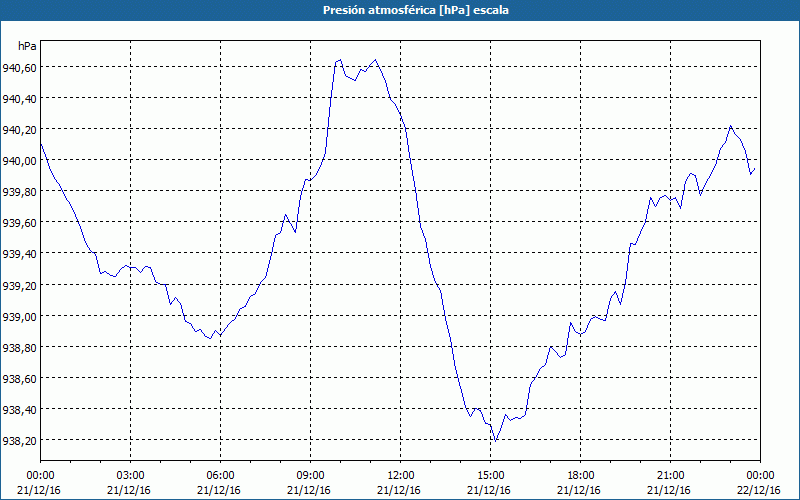Click the 15:00 time label
This screenshot has width=800, height=500.
click(490, 476)
